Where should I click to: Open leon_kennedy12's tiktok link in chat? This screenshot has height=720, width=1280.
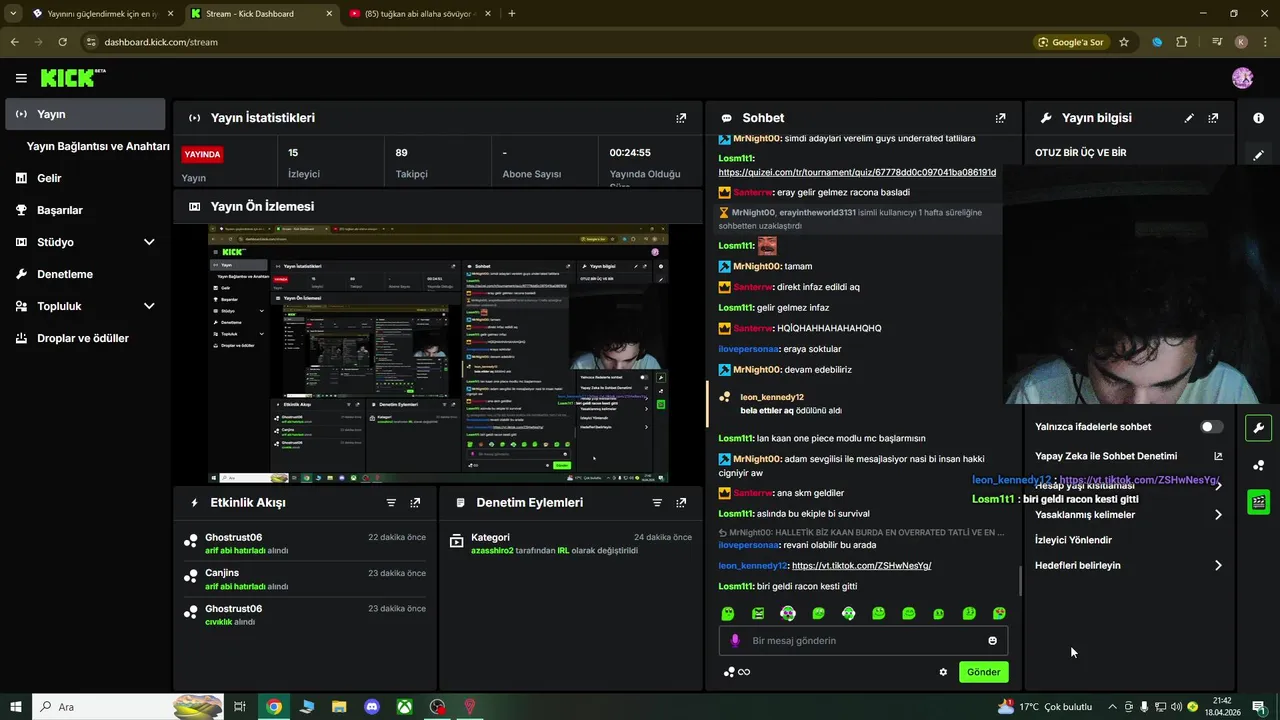861,566
